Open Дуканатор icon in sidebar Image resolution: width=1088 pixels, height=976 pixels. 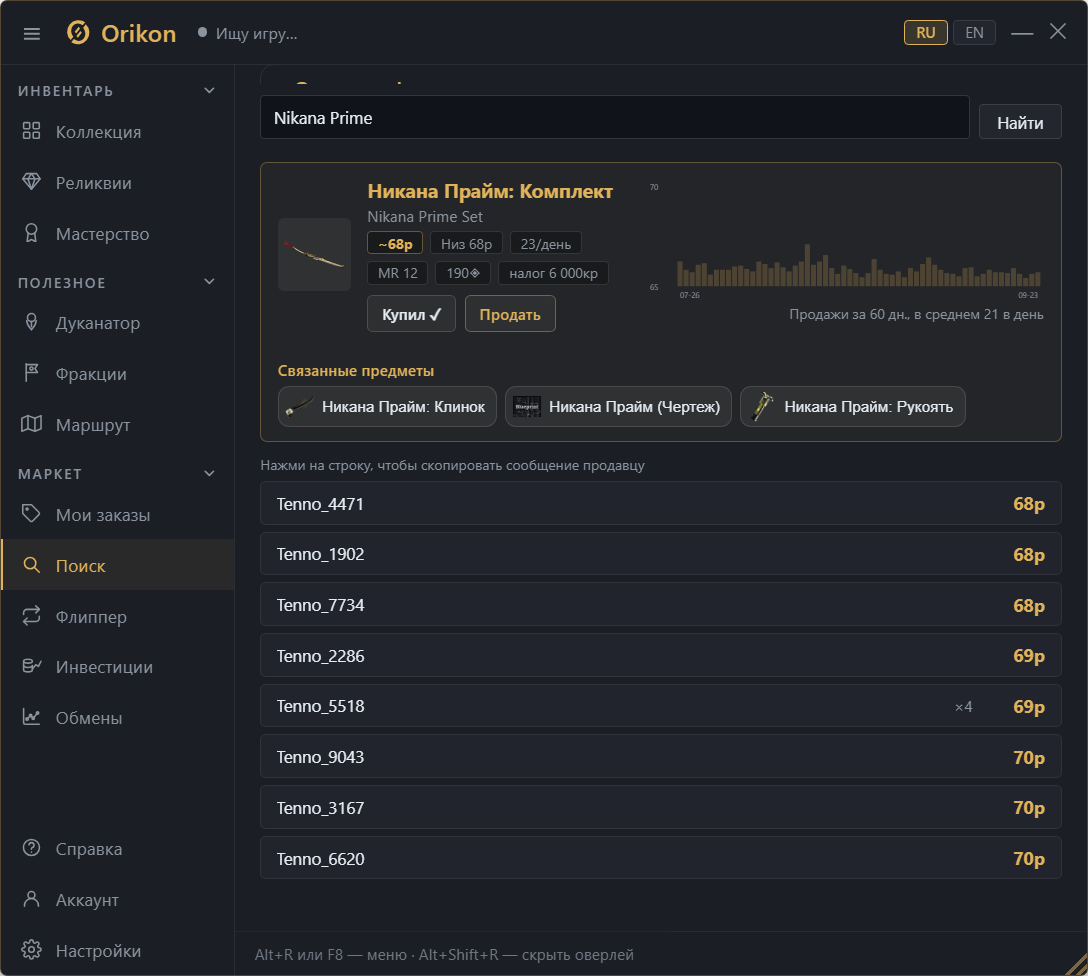click(31, 322)
